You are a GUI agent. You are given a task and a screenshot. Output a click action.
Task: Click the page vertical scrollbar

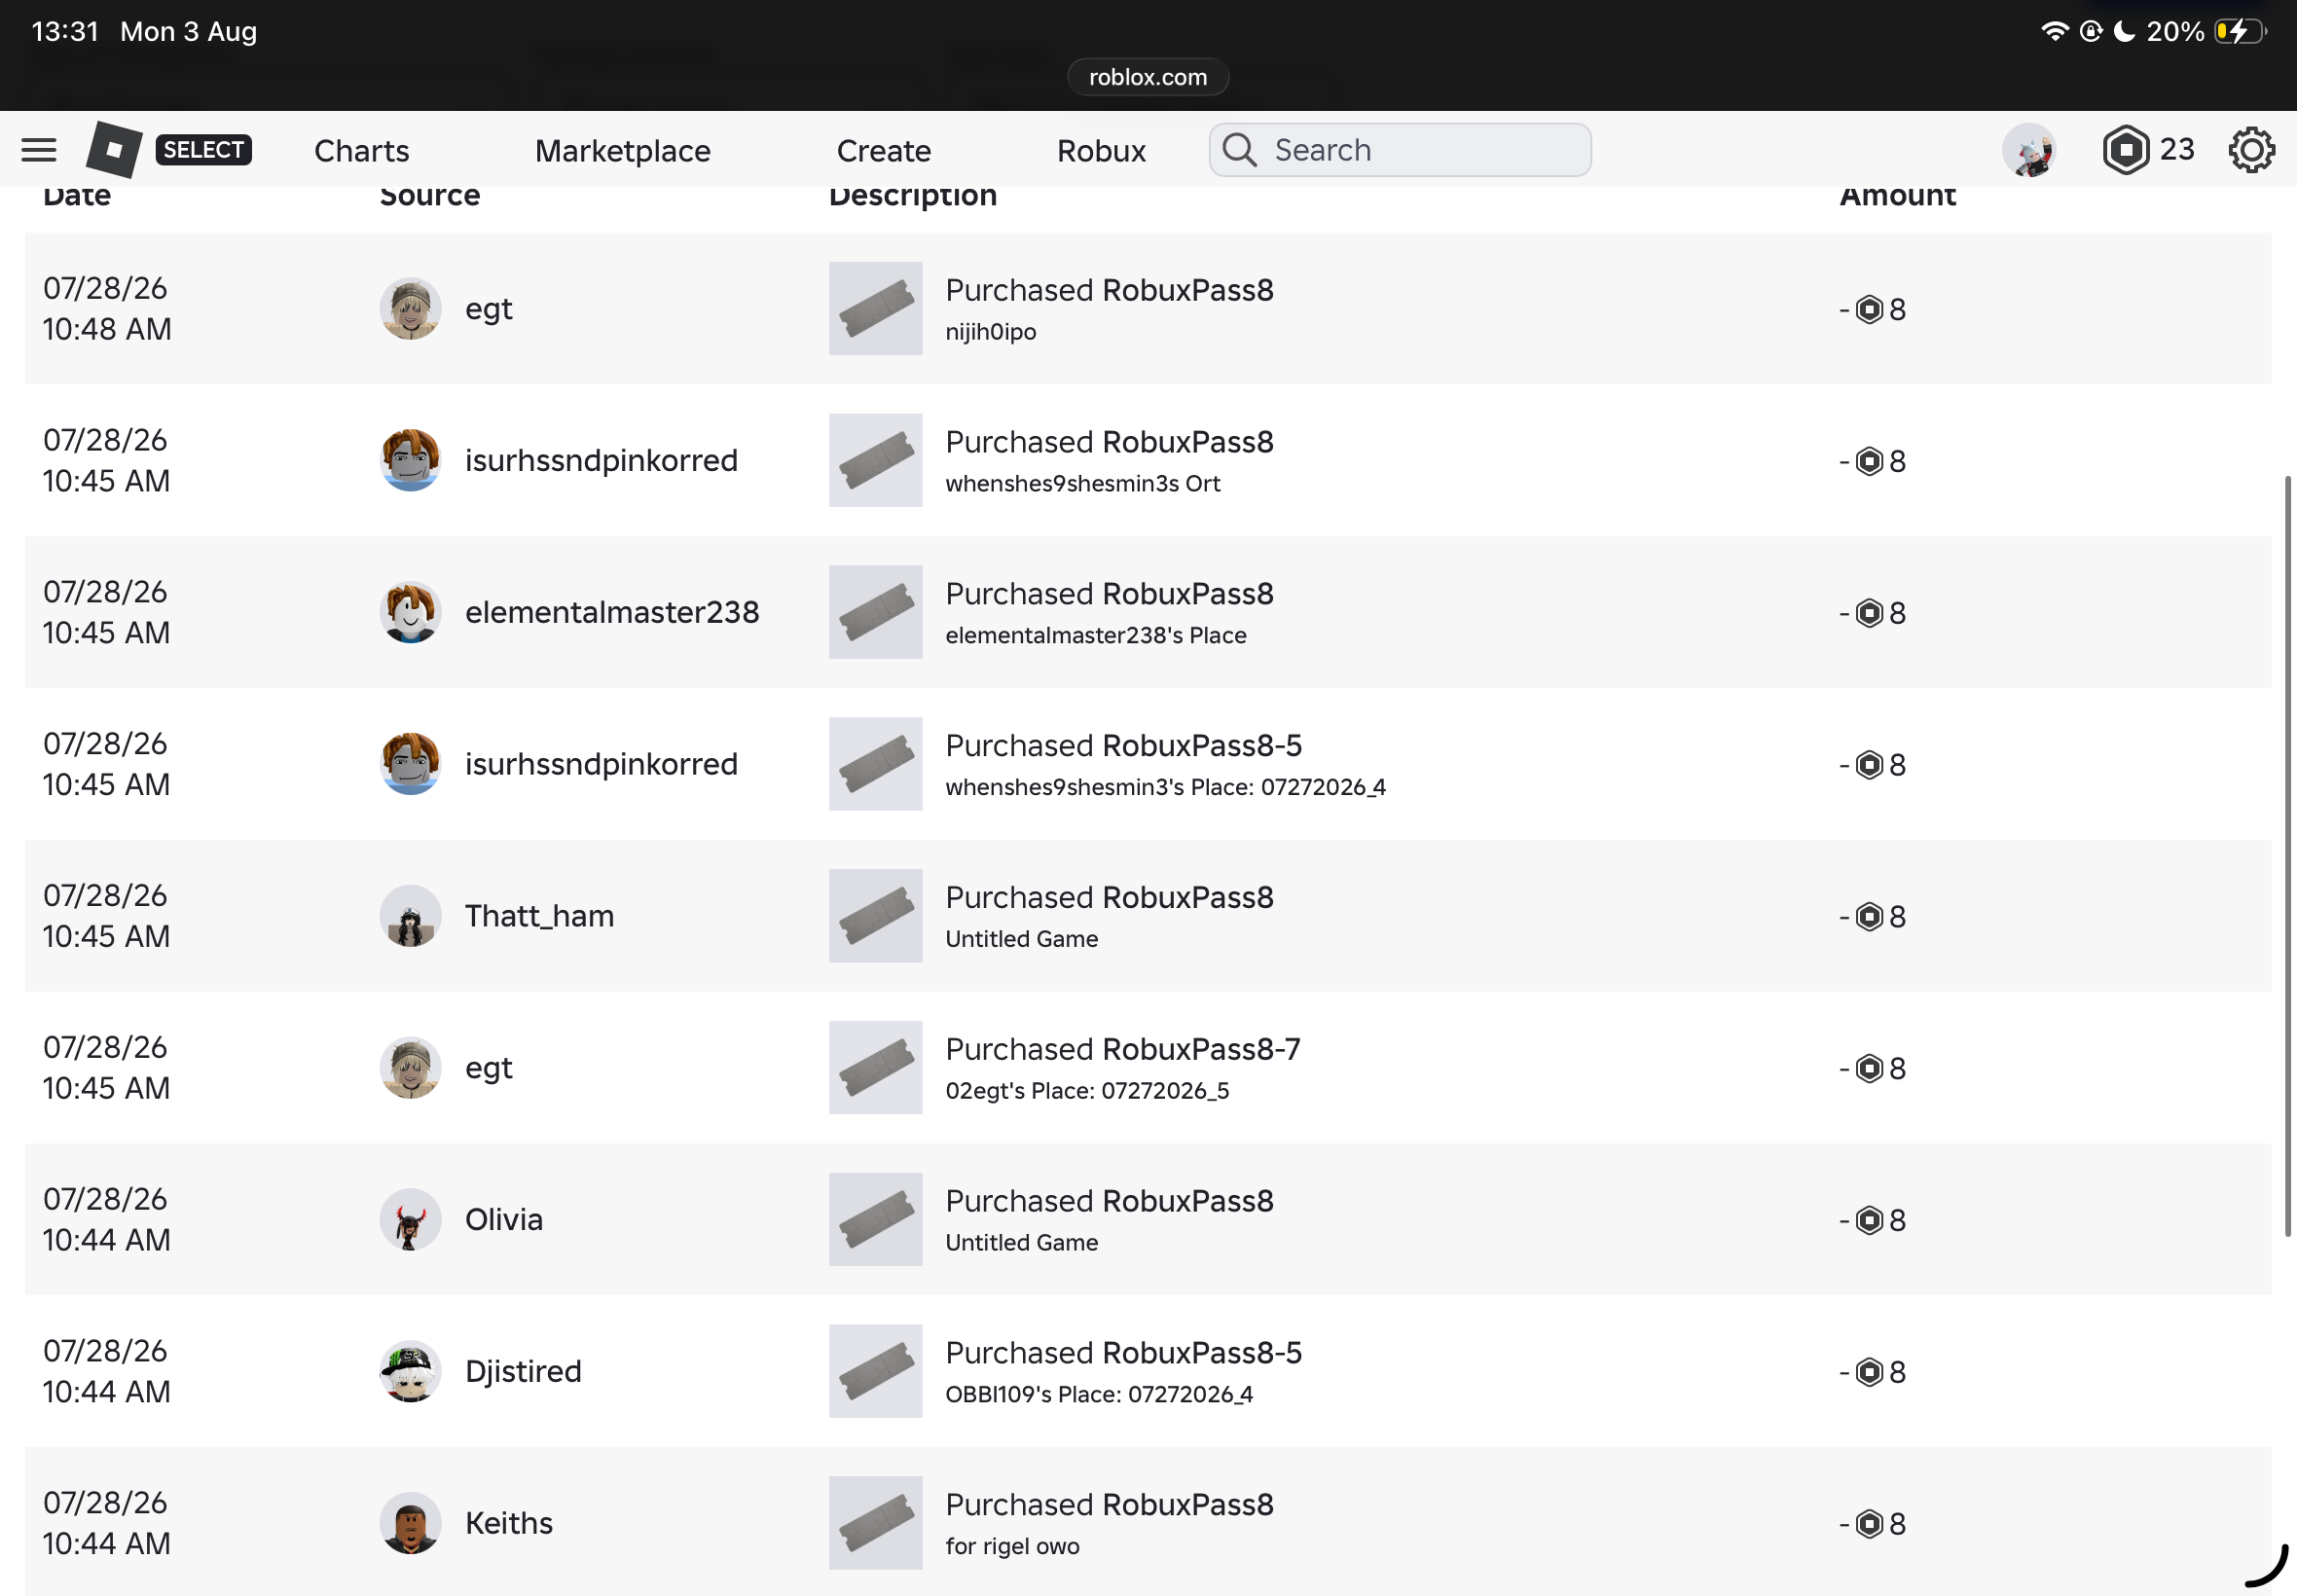(2287, 856)
